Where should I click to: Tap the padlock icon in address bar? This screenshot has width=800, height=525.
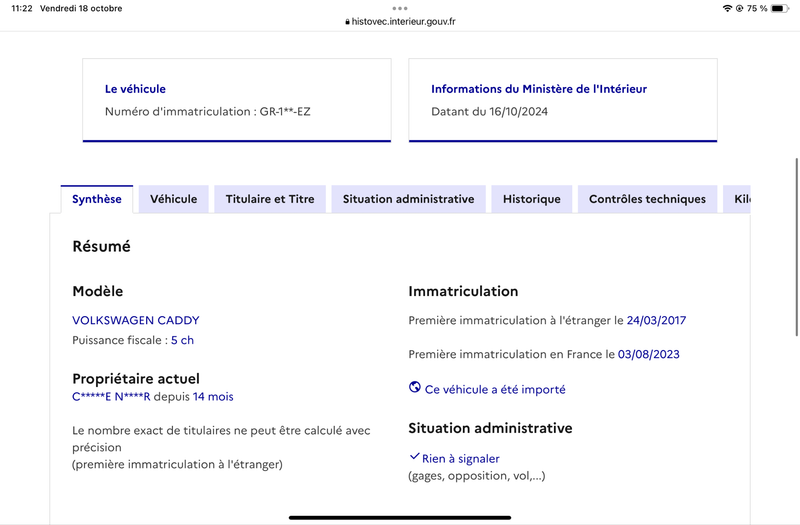point(347,21)
